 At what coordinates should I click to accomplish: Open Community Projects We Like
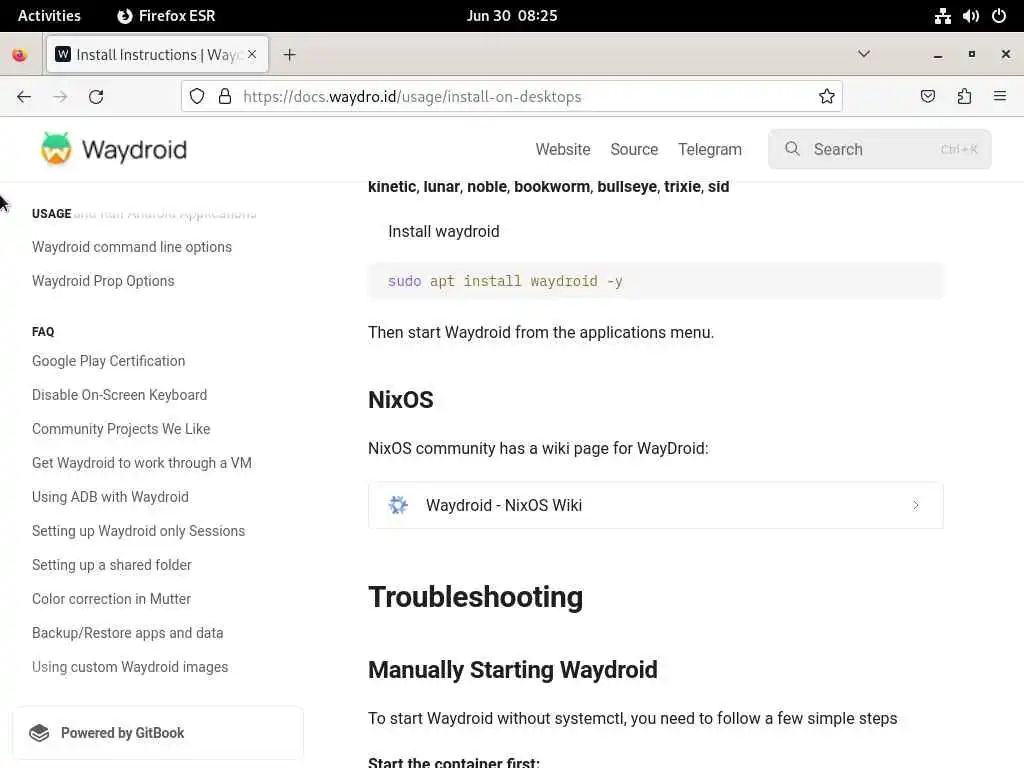(121, 429)
